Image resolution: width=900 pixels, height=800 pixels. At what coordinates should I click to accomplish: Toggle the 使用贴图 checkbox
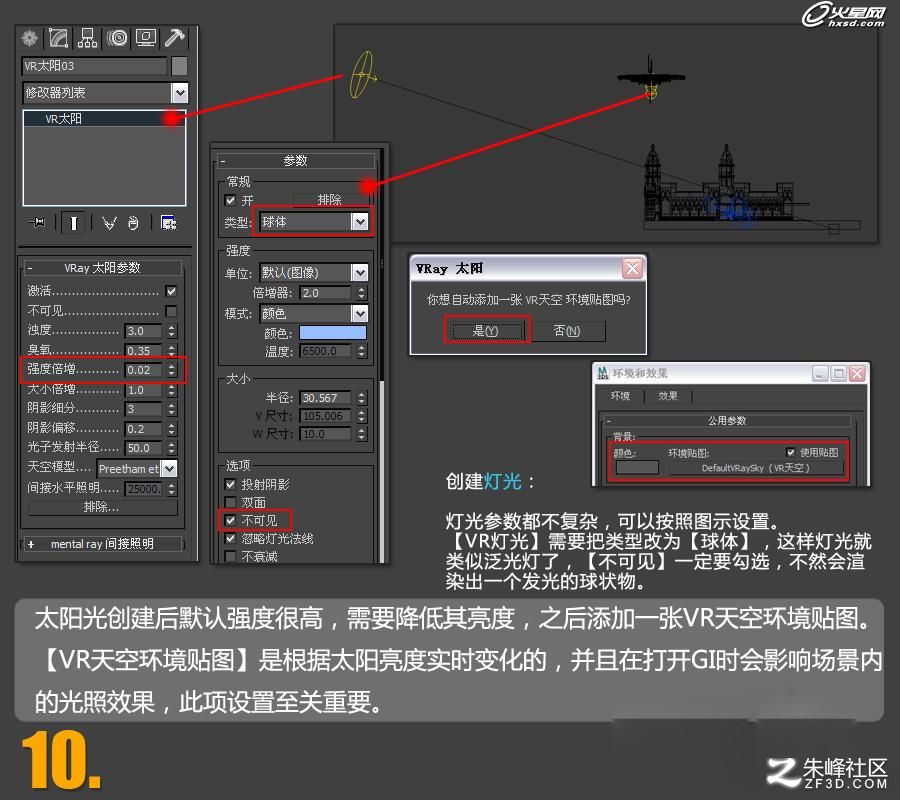pos(790,452)
